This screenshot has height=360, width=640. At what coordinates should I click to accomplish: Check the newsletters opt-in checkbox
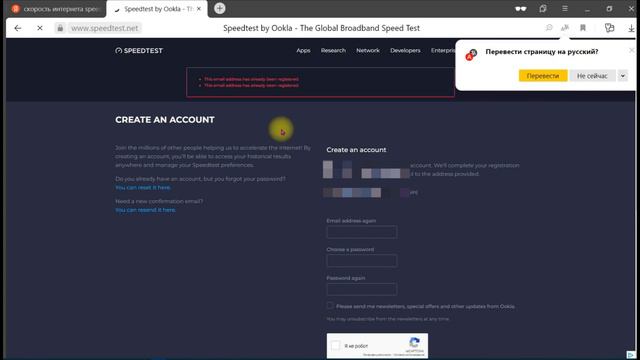point(330,305)
